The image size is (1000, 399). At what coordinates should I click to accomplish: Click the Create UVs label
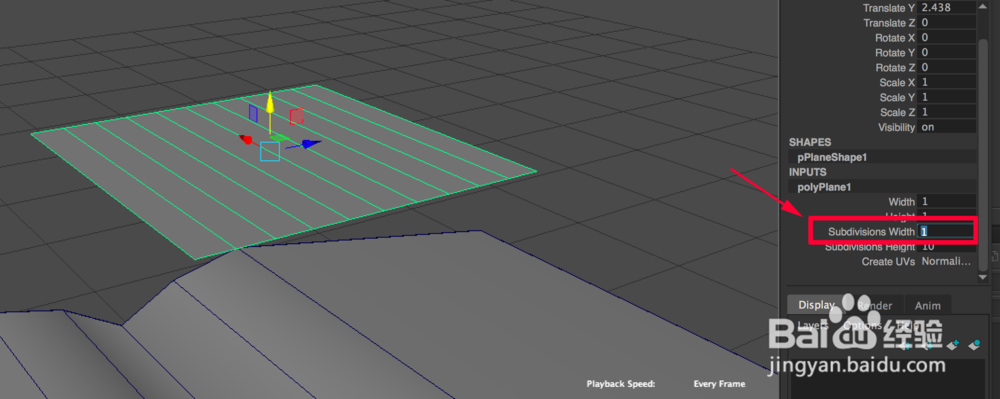pos(888,261)
